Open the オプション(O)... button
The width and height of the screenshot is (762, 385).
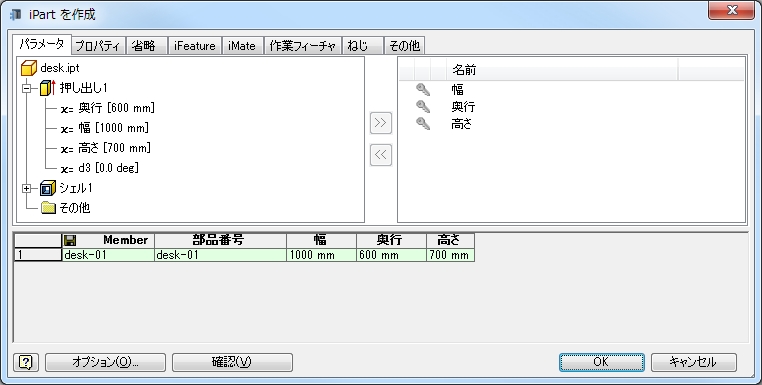click(105, 362)
